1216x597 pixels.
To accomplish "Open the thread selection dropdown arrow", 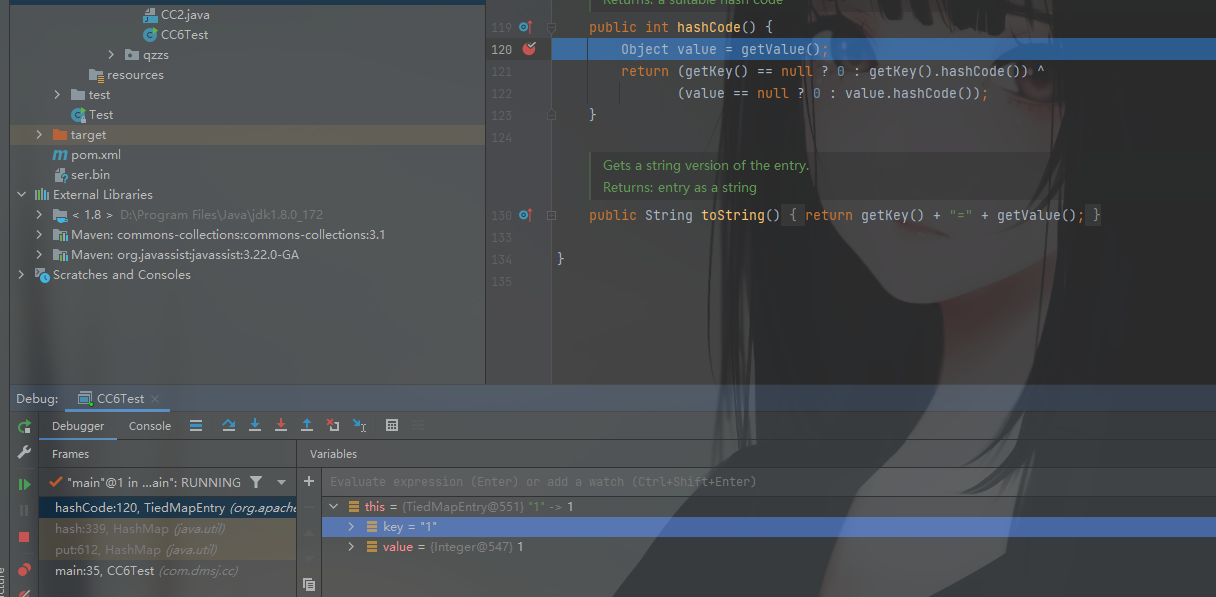I will point(281,482).
